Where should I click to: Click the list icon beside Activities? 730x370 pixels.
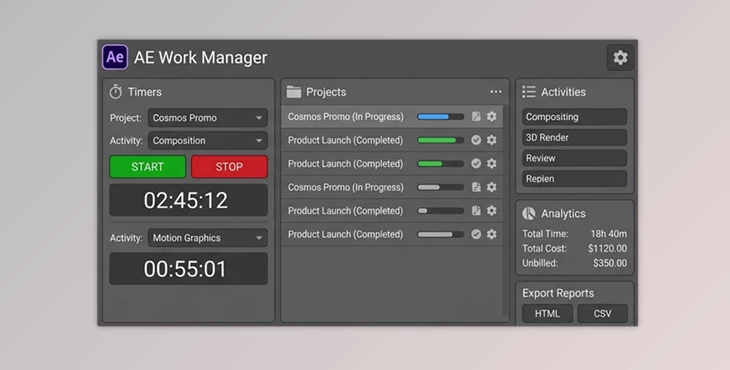[x=529, y=92]
